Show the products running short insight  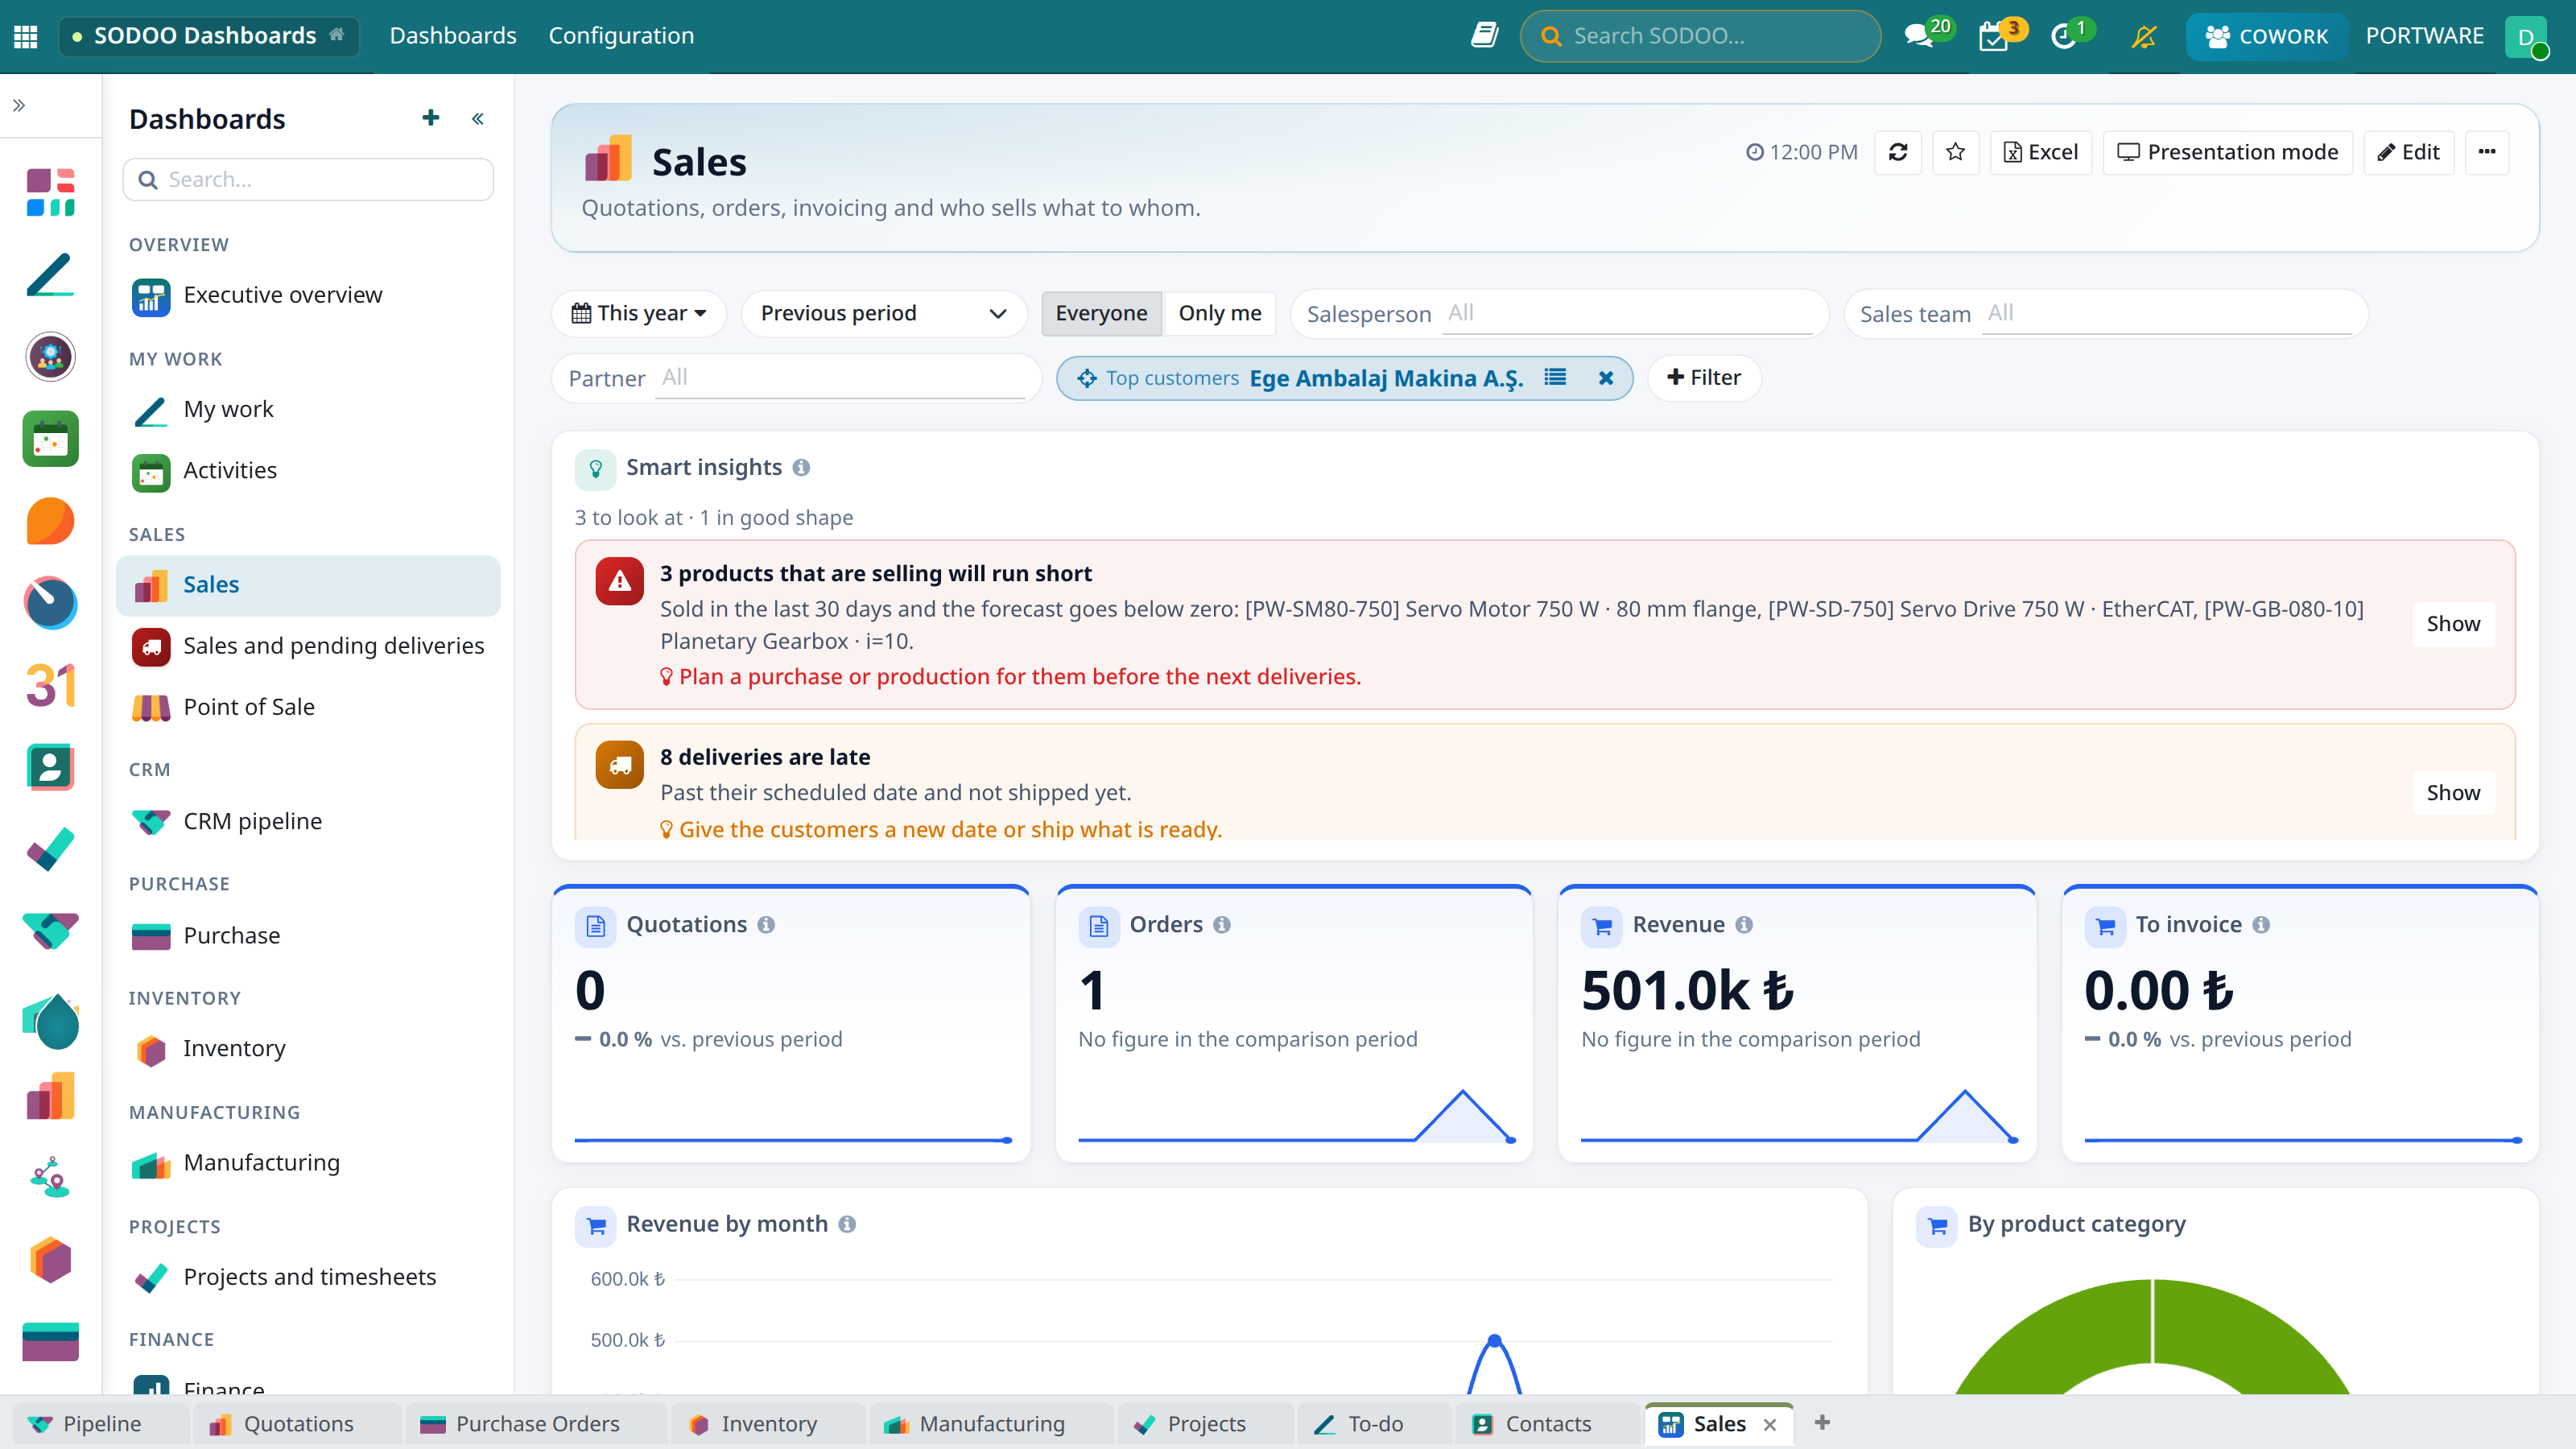tap(2454, 624)
